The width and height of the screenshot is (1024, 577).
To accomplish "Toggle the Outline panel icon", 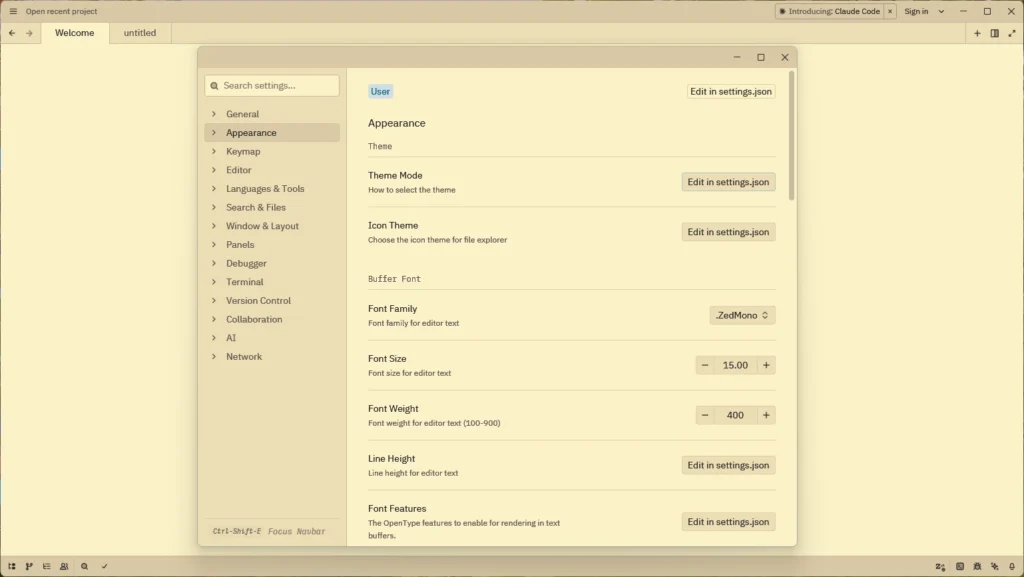I will pos(46,566).
